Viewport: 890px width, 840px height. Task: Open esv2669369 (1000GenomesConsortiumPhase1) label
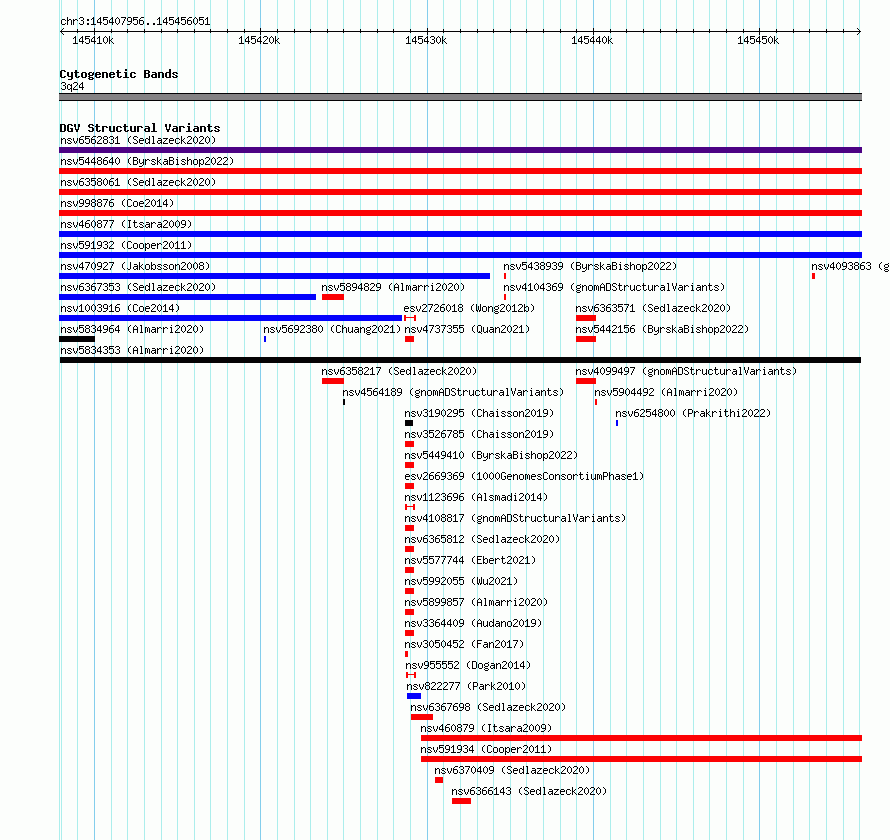click(524, 476)
